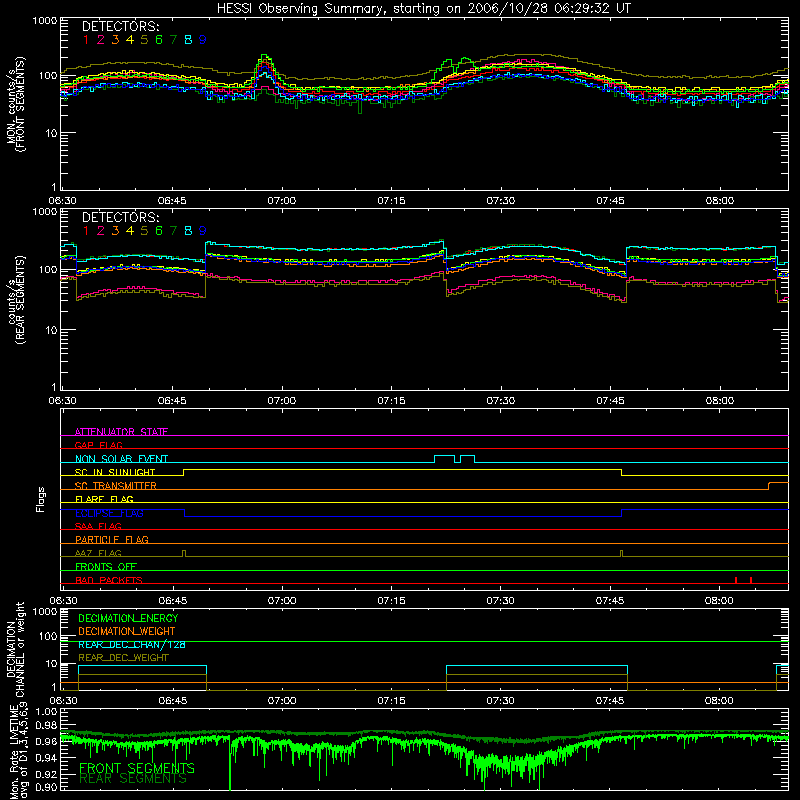
Task: Click the NON_SOLAR_EVENT flag label
Action: [x=121, y=459]
